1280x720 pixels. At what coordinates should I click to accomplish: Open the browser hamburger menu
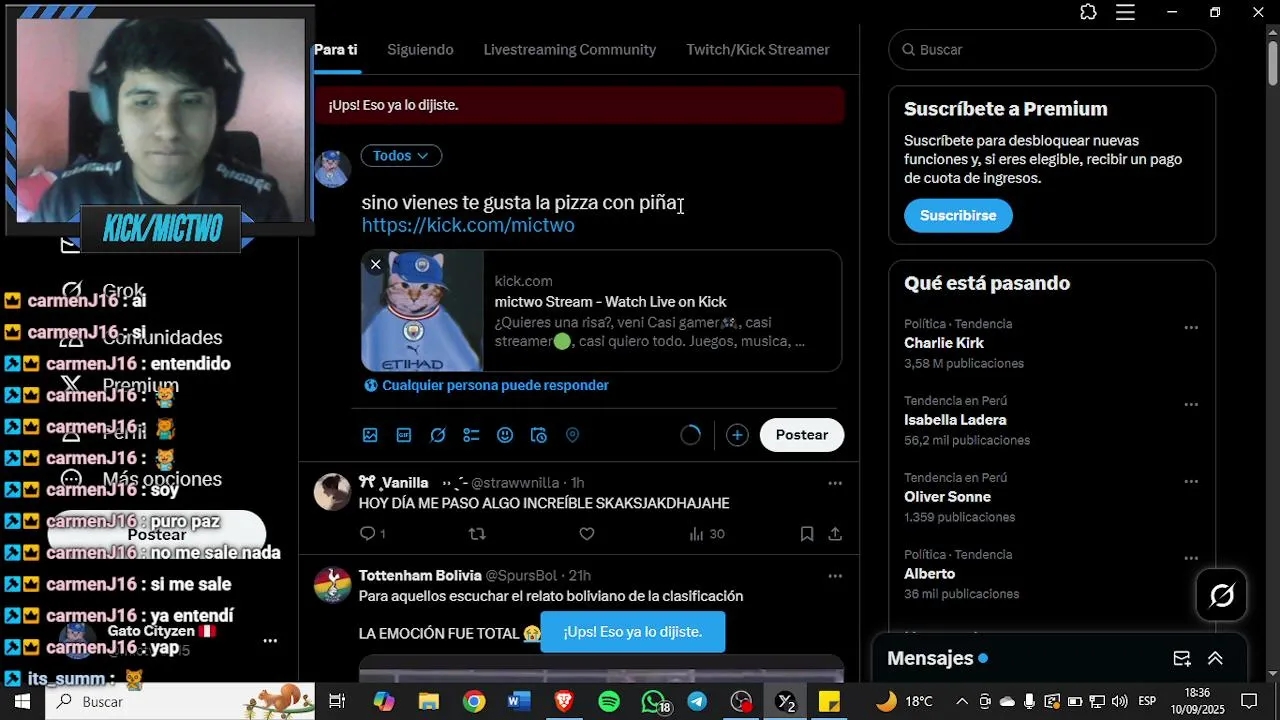tap(1125, 12)
